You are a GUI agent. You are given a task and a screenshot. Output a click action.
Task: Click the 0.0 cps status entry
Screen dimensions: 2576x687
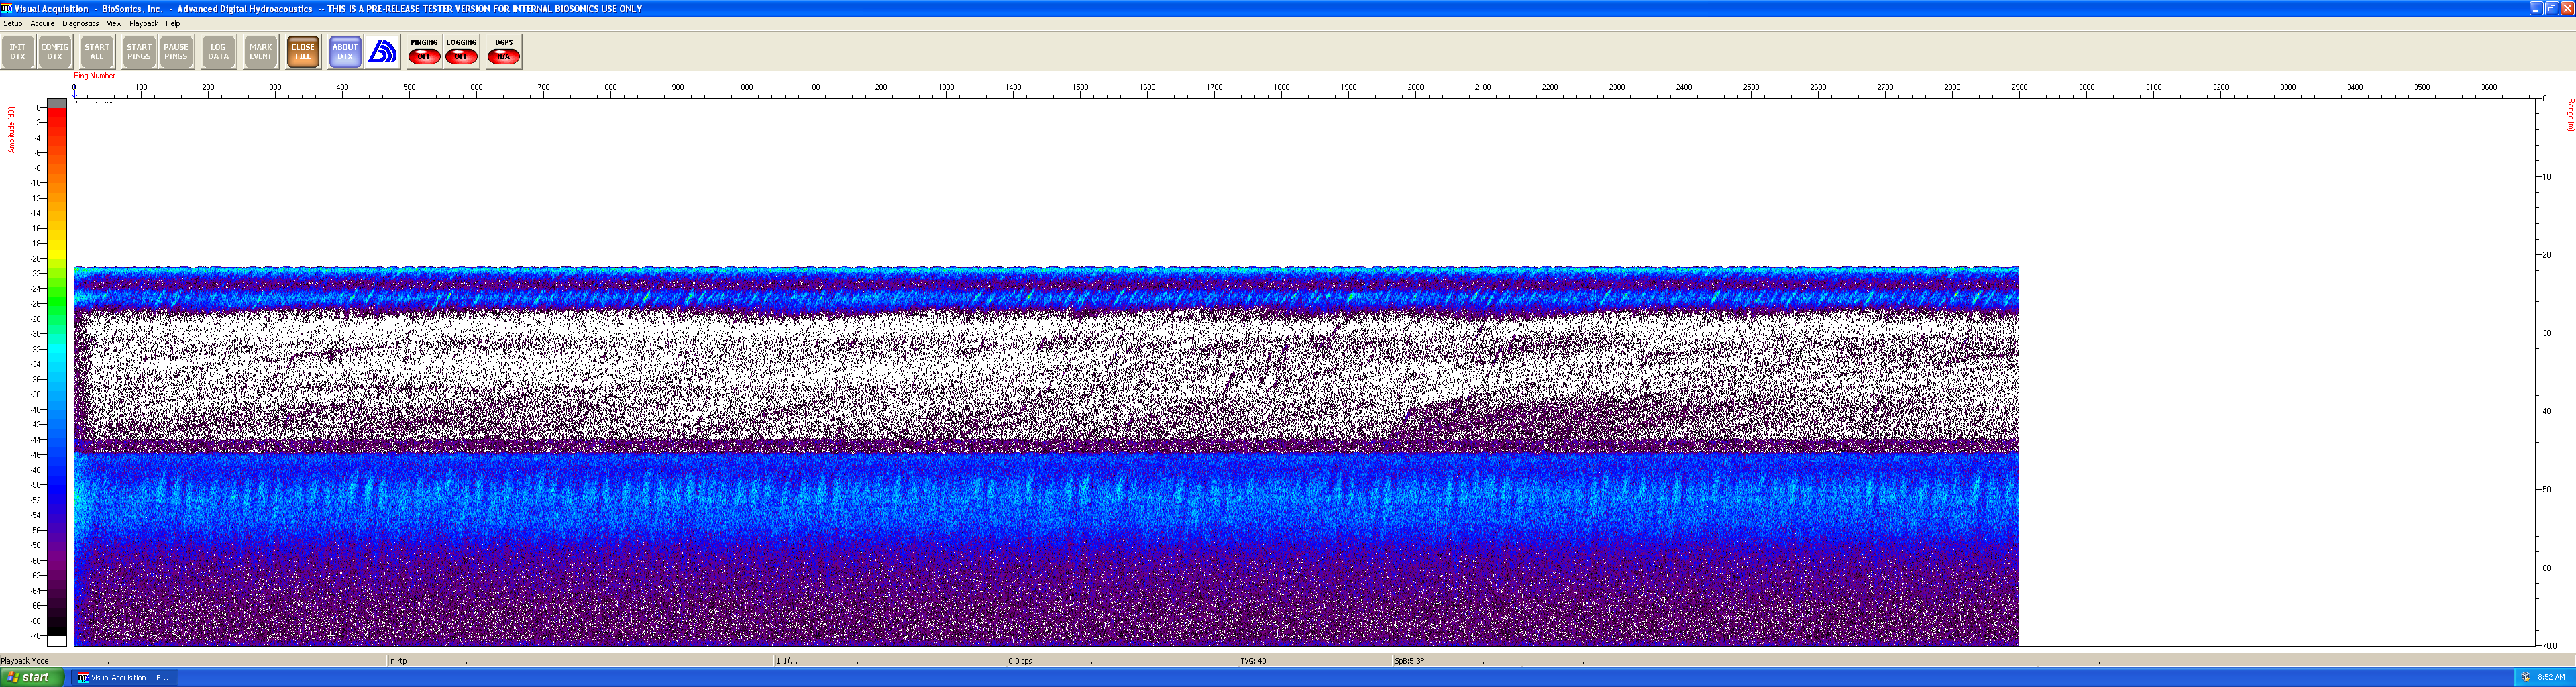coord(1020,661)
